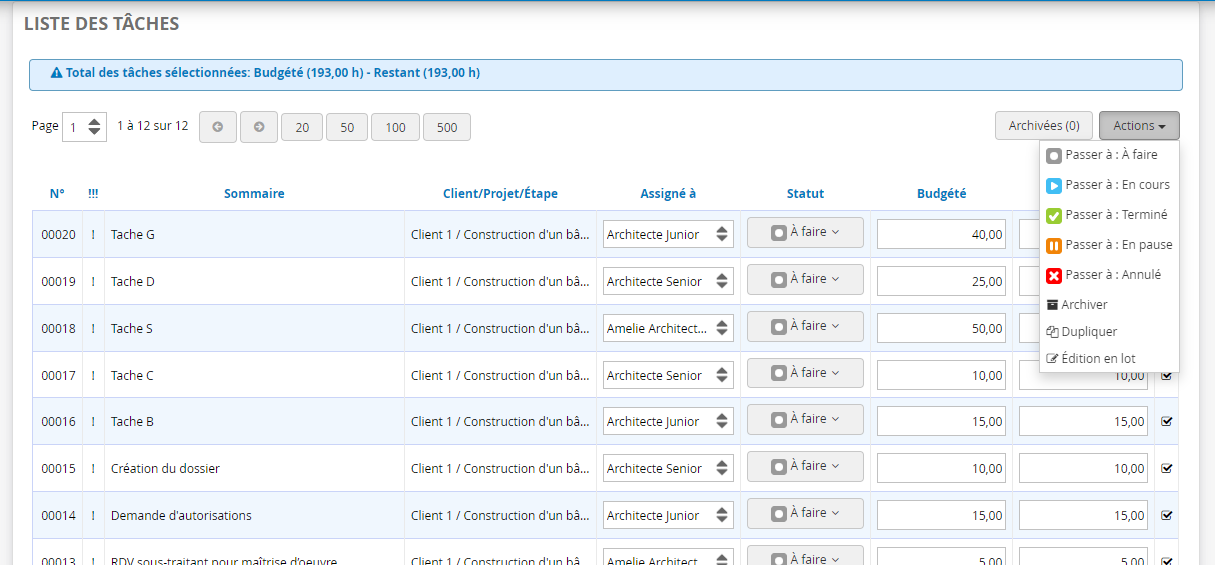Select Dupliquer from Actions menu
The image size is (1215, 565).
1109,332
